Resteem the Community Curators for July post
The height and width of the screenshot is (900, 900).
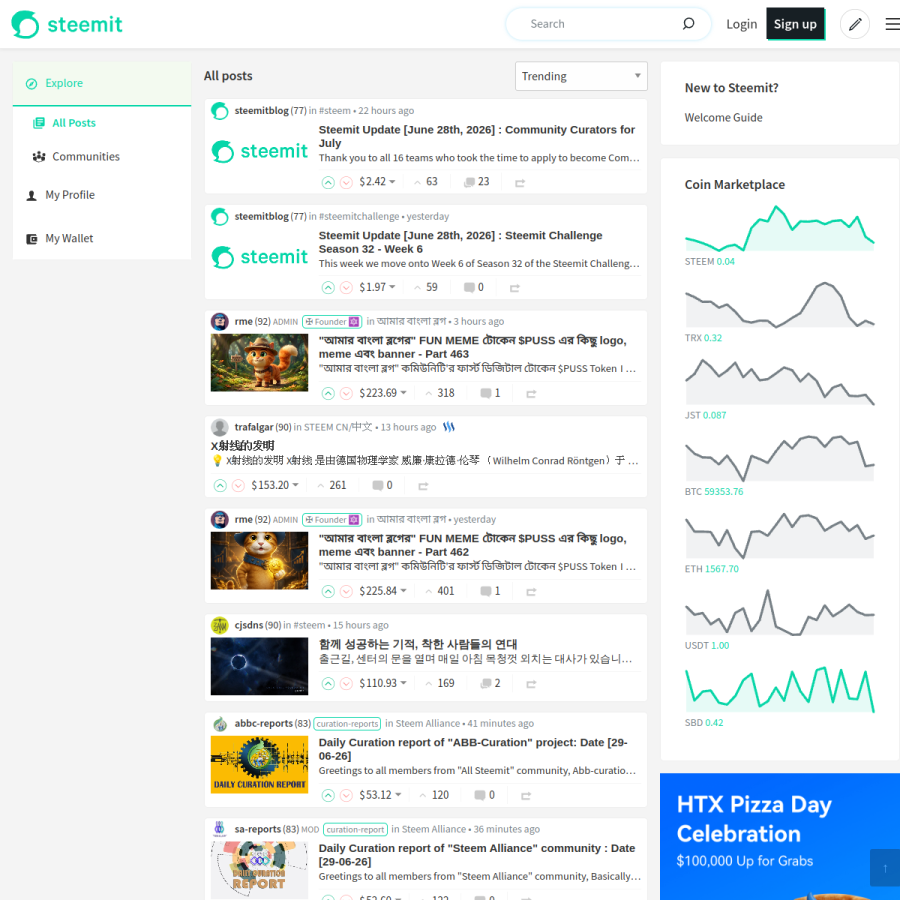[x=519, y=183]
